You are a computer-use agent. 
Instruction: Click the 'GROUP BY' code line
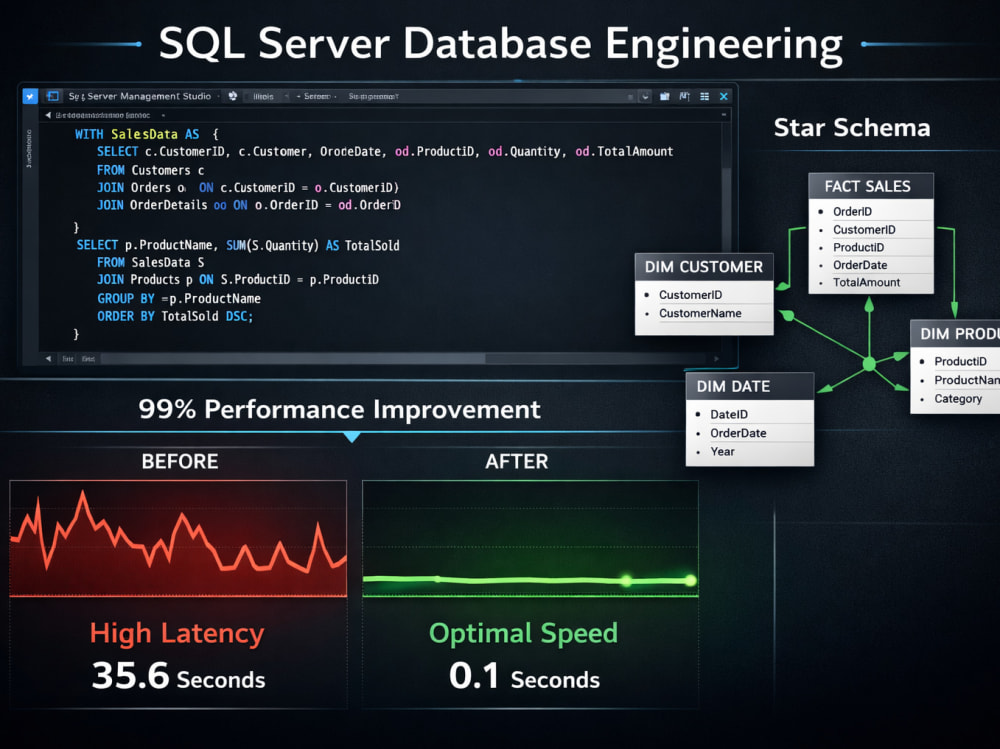point(179,299)
